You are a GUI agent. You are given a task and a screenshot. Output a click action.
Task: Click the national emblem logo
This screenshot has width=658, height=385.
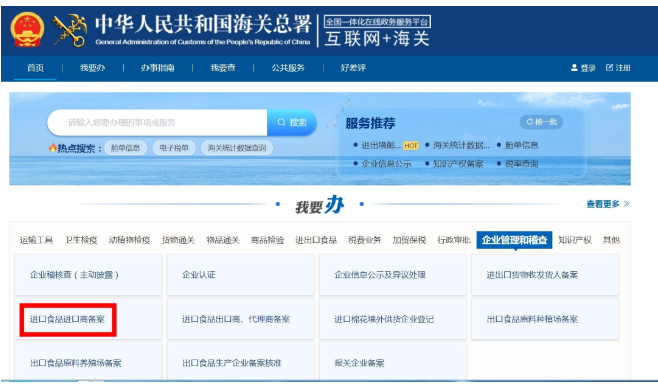click(27, 29)
